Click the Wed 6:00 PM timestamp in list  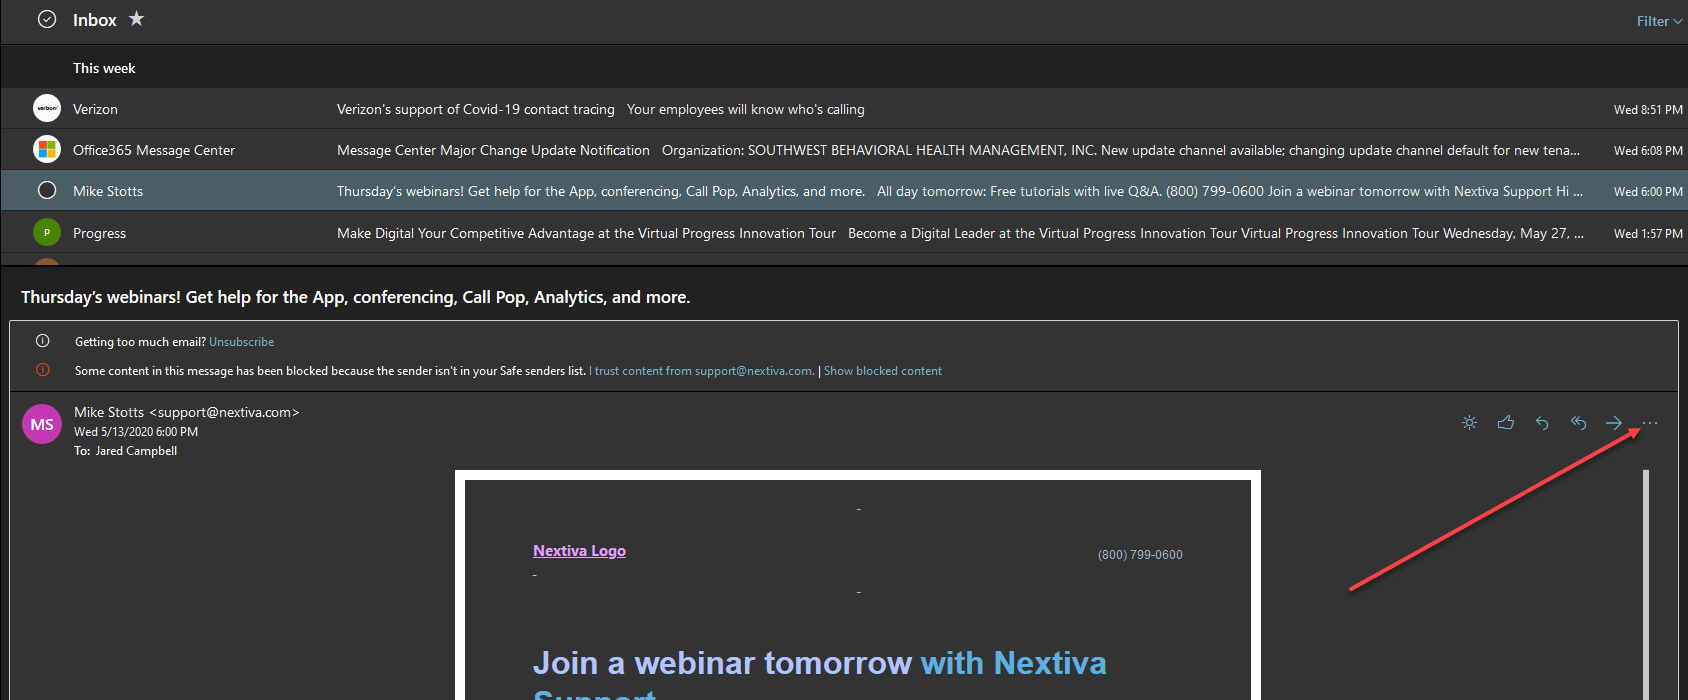(1648, 191)
